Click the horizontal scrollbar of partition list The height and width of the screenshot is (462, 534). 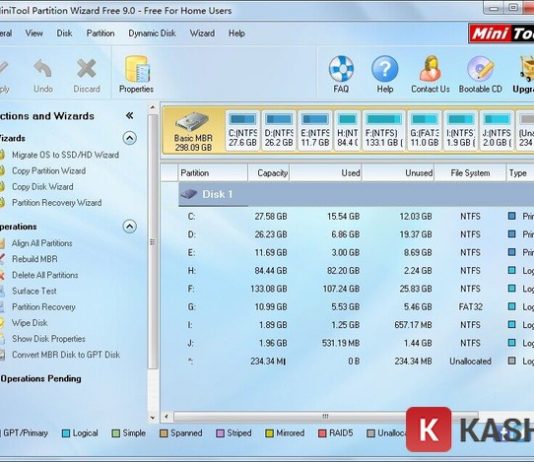click(325, 416)
